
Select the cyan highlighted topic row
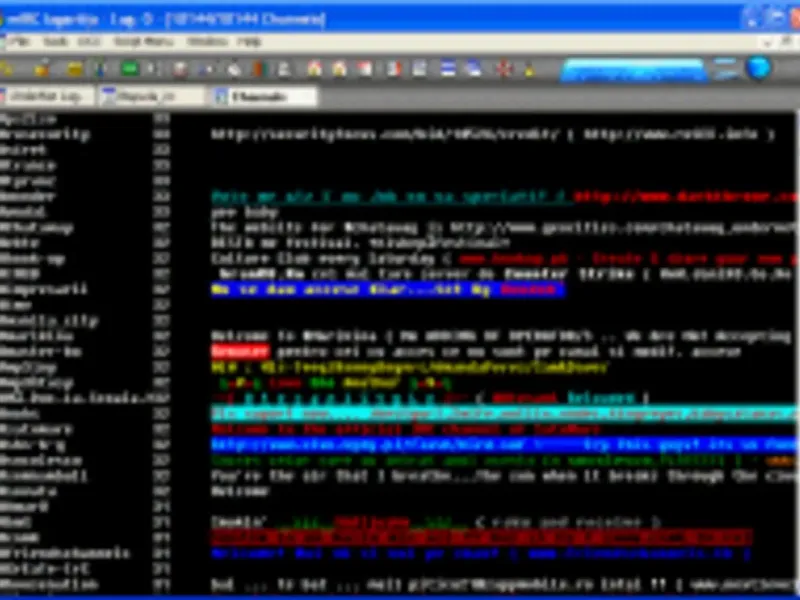pos(504,414)
